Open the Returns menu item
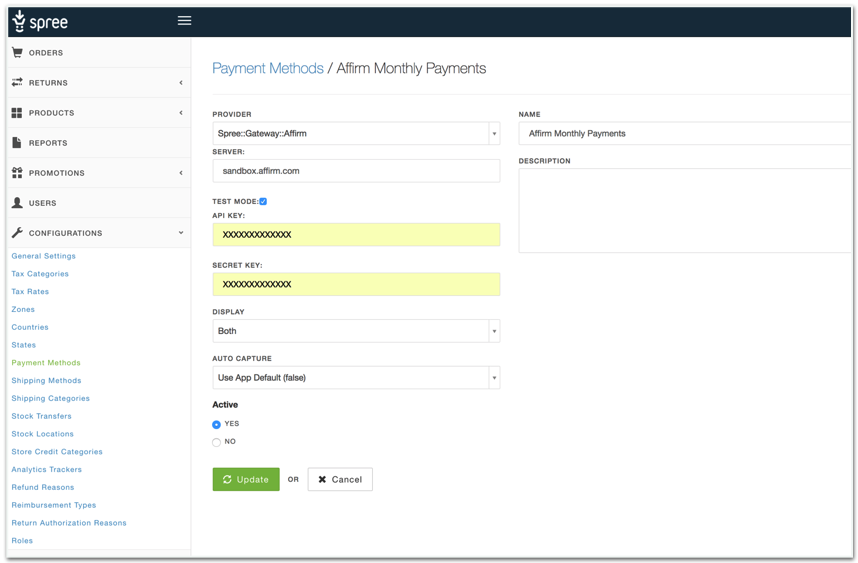Screen dimensions: 858x563 coord(99,83)
